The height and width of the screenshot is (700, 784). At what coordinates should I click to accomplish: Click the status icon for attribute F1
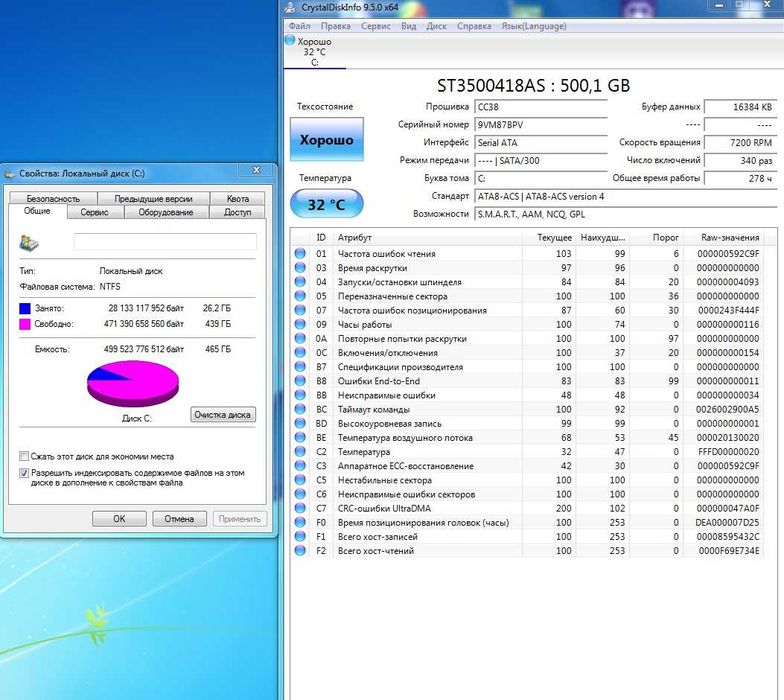[300, 536]
